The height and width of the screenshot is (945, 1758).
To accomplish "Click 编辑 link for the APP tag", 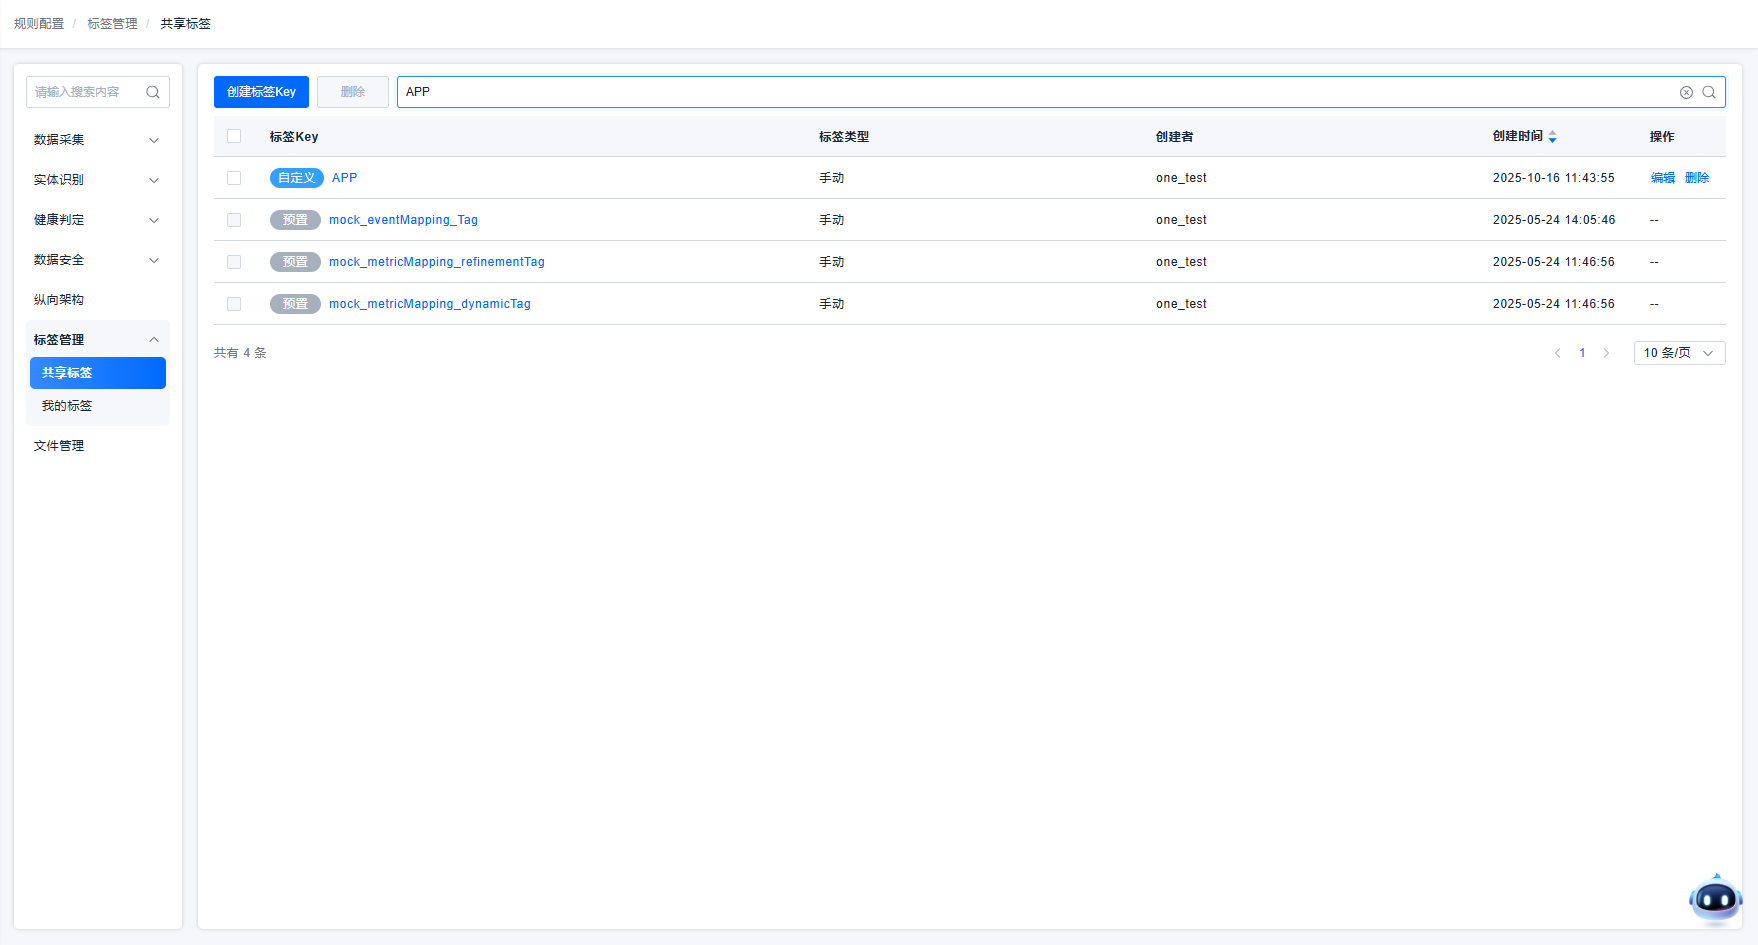I will [1662, 178].
